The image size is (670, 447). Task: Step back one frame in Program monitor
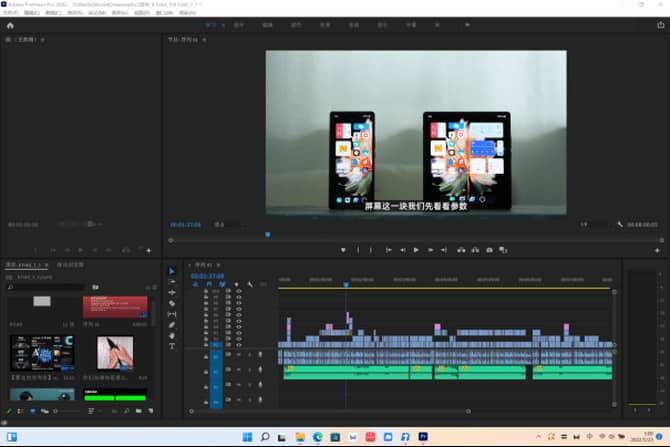[x=403, y=250]
